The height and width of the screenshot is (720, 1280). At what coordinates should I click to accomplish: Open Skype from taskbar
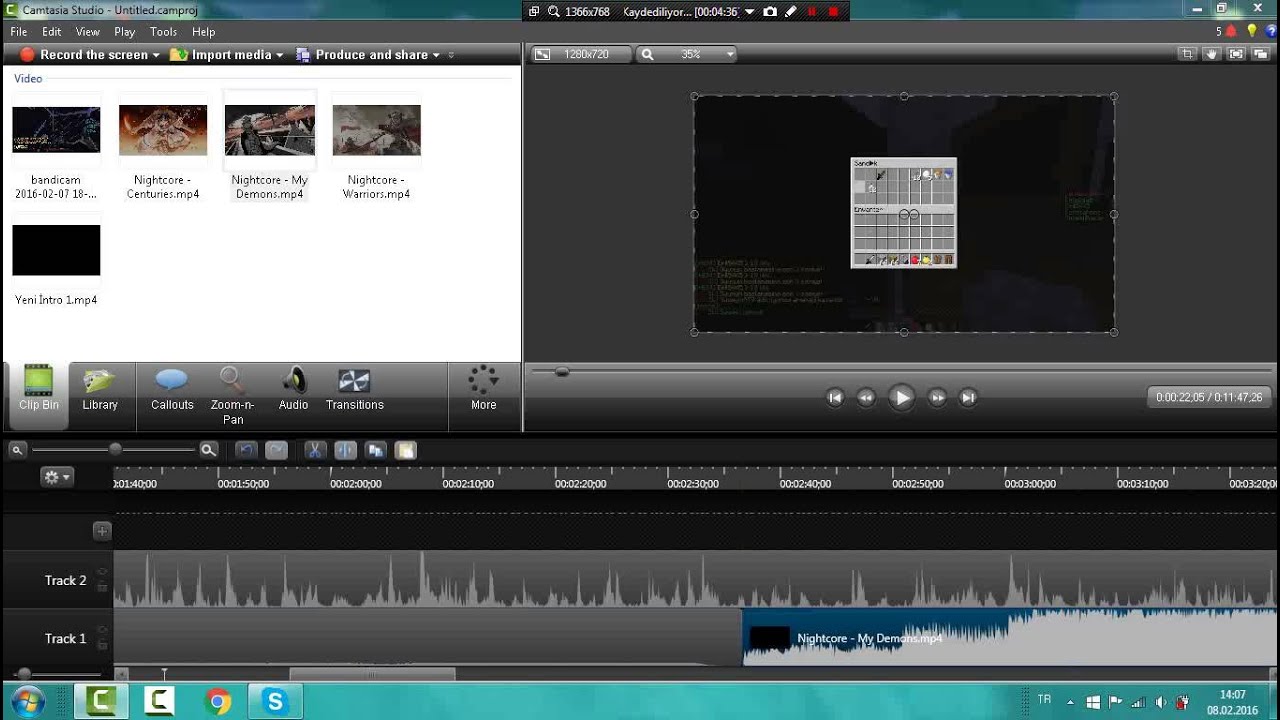pos(275,701)
